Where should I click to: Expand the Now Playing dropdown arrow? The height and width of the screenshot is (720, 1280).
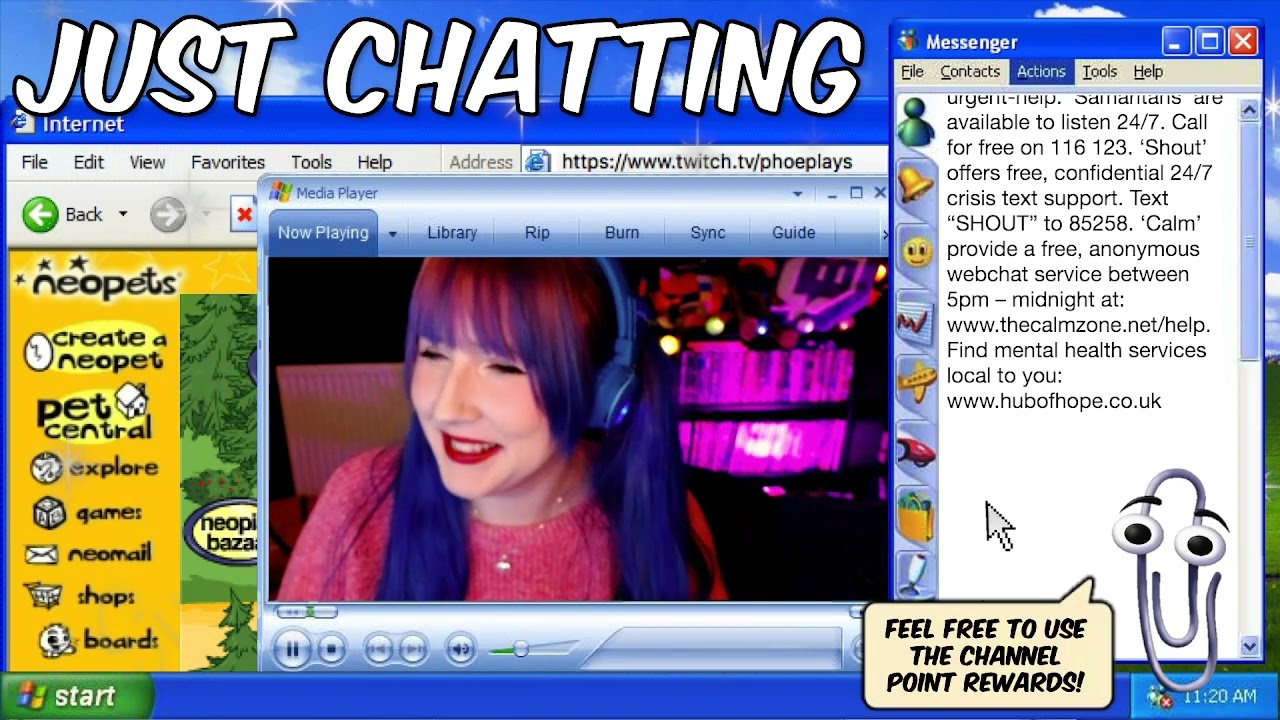click(x=392, y=233)
